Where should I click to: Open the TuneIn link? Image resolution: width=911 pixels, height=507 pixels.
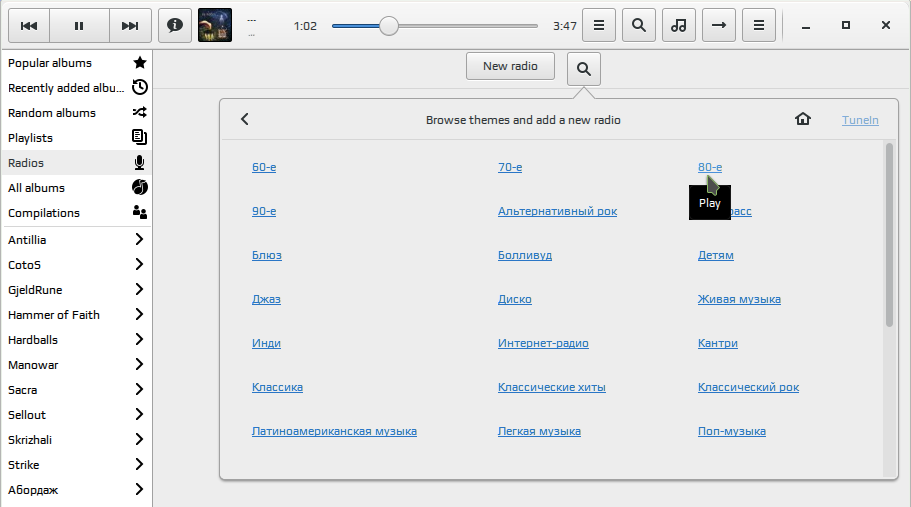[860, 120]
